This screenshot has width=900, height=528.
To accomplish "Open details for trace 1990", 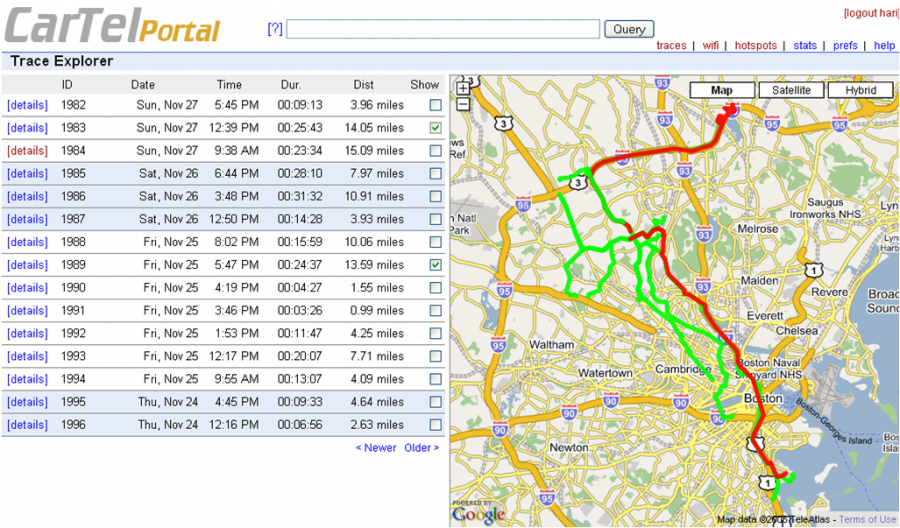I will click(x=28, y=288).
